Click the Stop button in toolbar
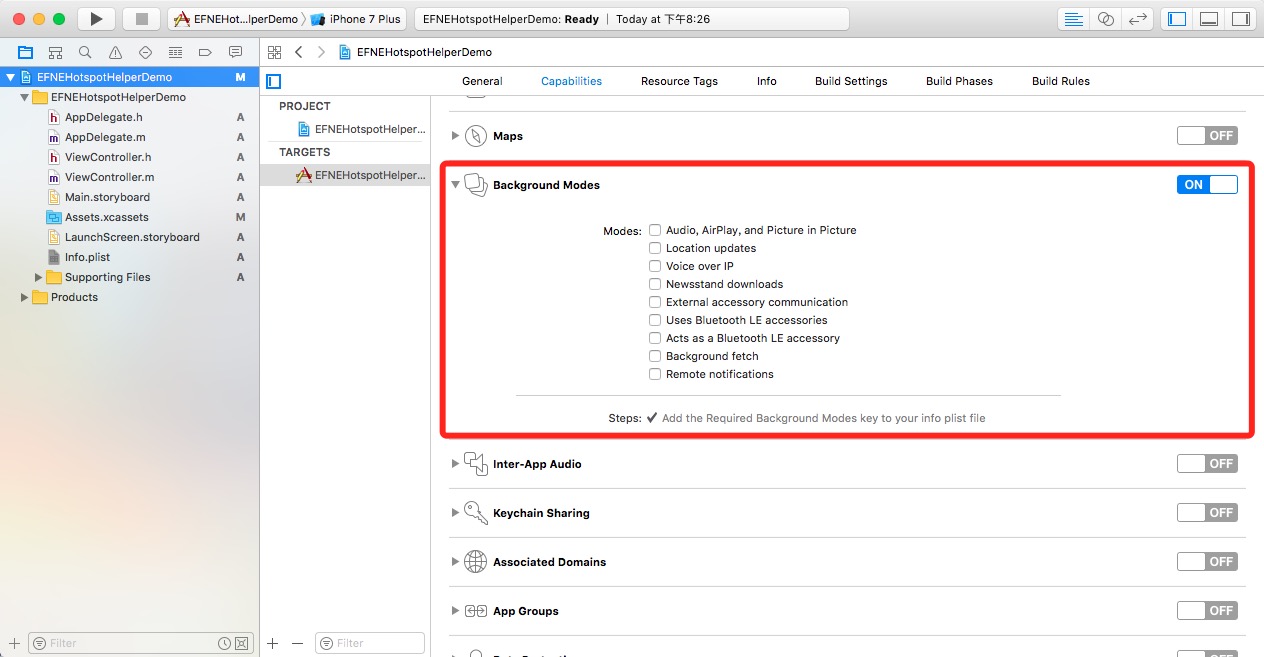 [141, 19]
